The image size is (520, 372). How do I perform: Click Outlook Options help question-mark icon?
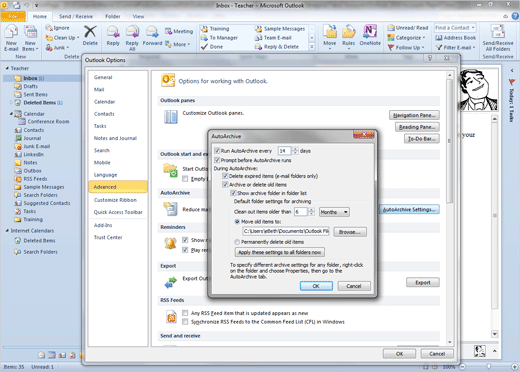pos(430,58)
